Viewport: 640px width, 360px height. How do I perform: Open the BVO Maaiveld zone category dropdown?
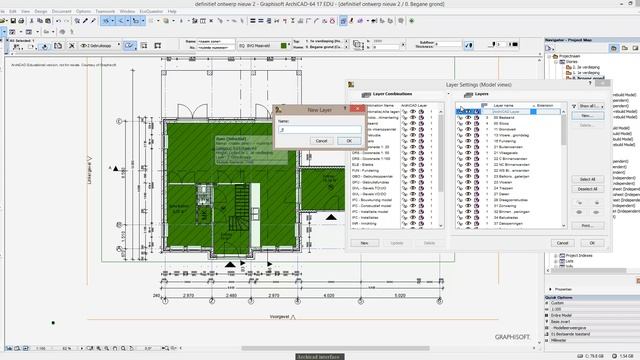tap(264, 46)
